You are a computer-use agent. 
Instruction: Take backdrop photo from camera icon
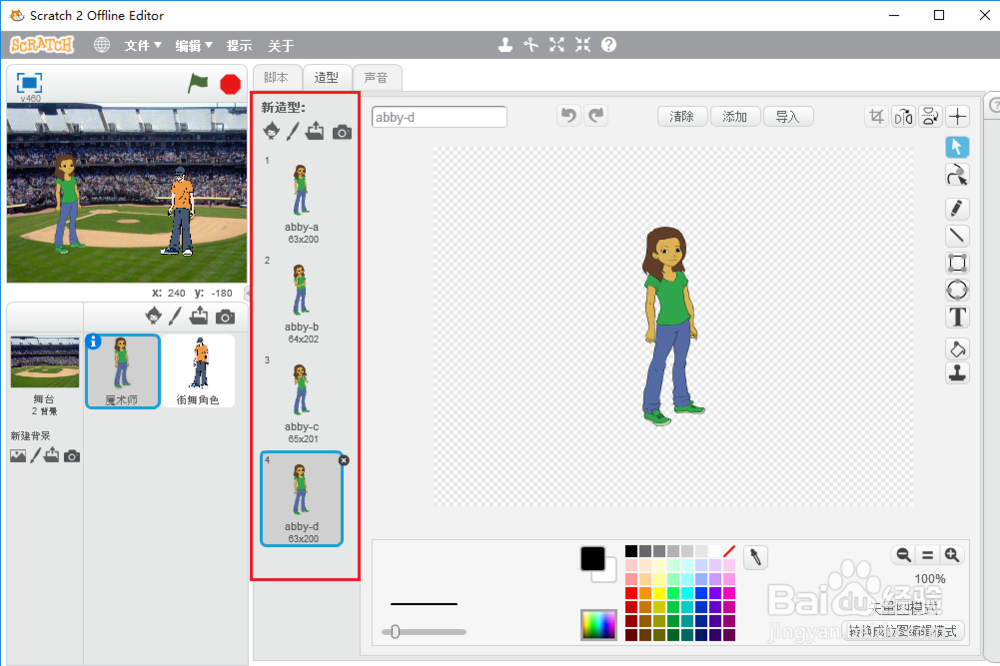pyautogui.click(x=72, y=456)
